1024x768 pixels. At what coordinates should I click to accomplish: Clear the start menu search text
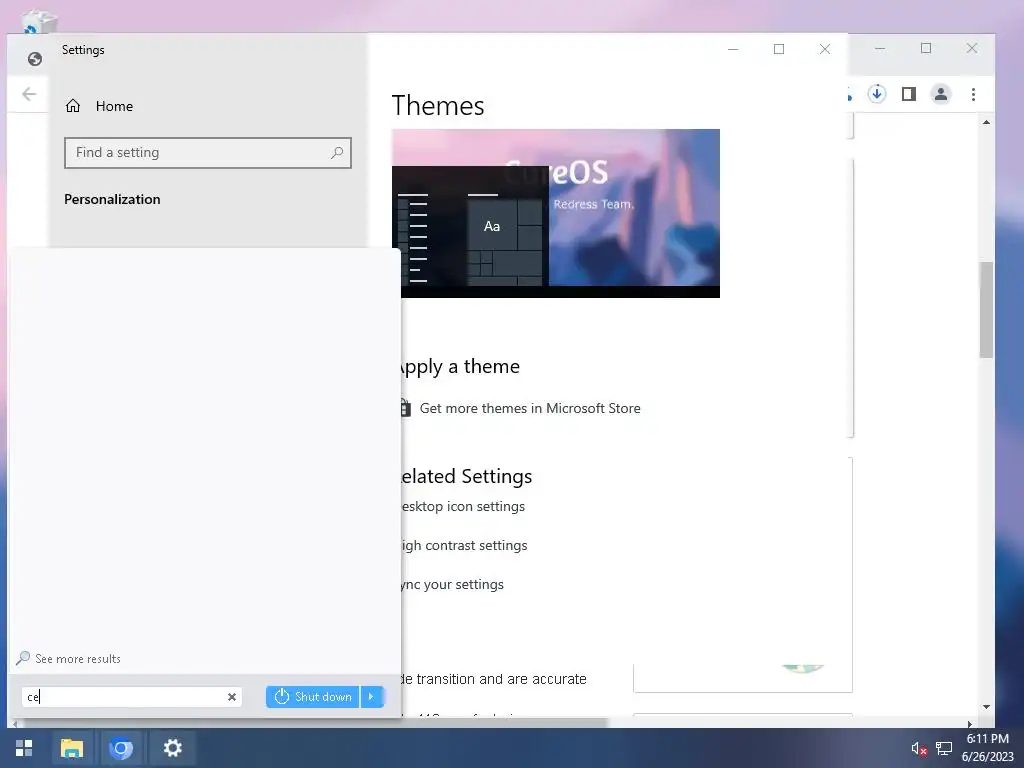[232, 697]
